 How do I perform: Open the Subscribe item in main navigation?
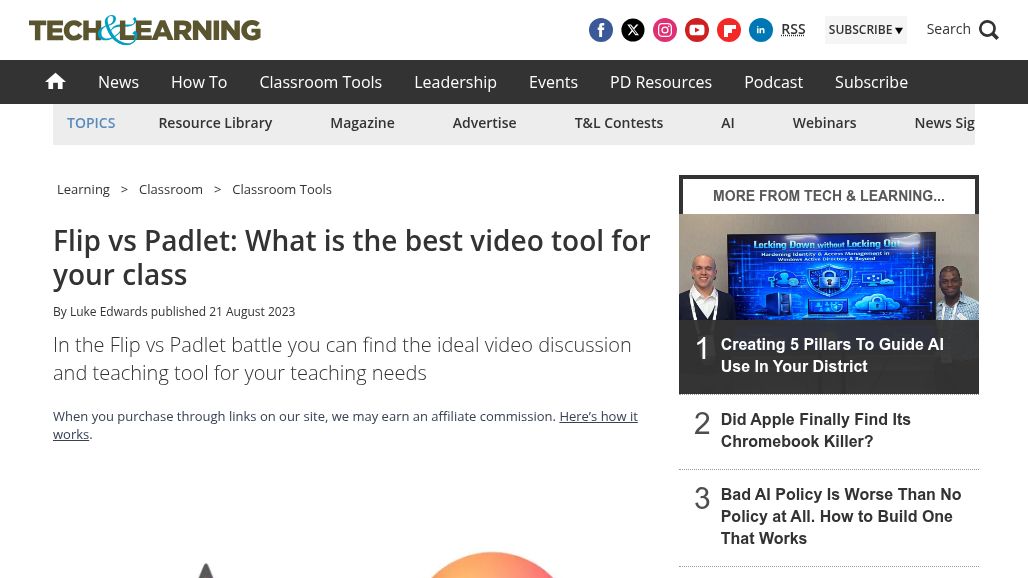[x=871, y=82]
